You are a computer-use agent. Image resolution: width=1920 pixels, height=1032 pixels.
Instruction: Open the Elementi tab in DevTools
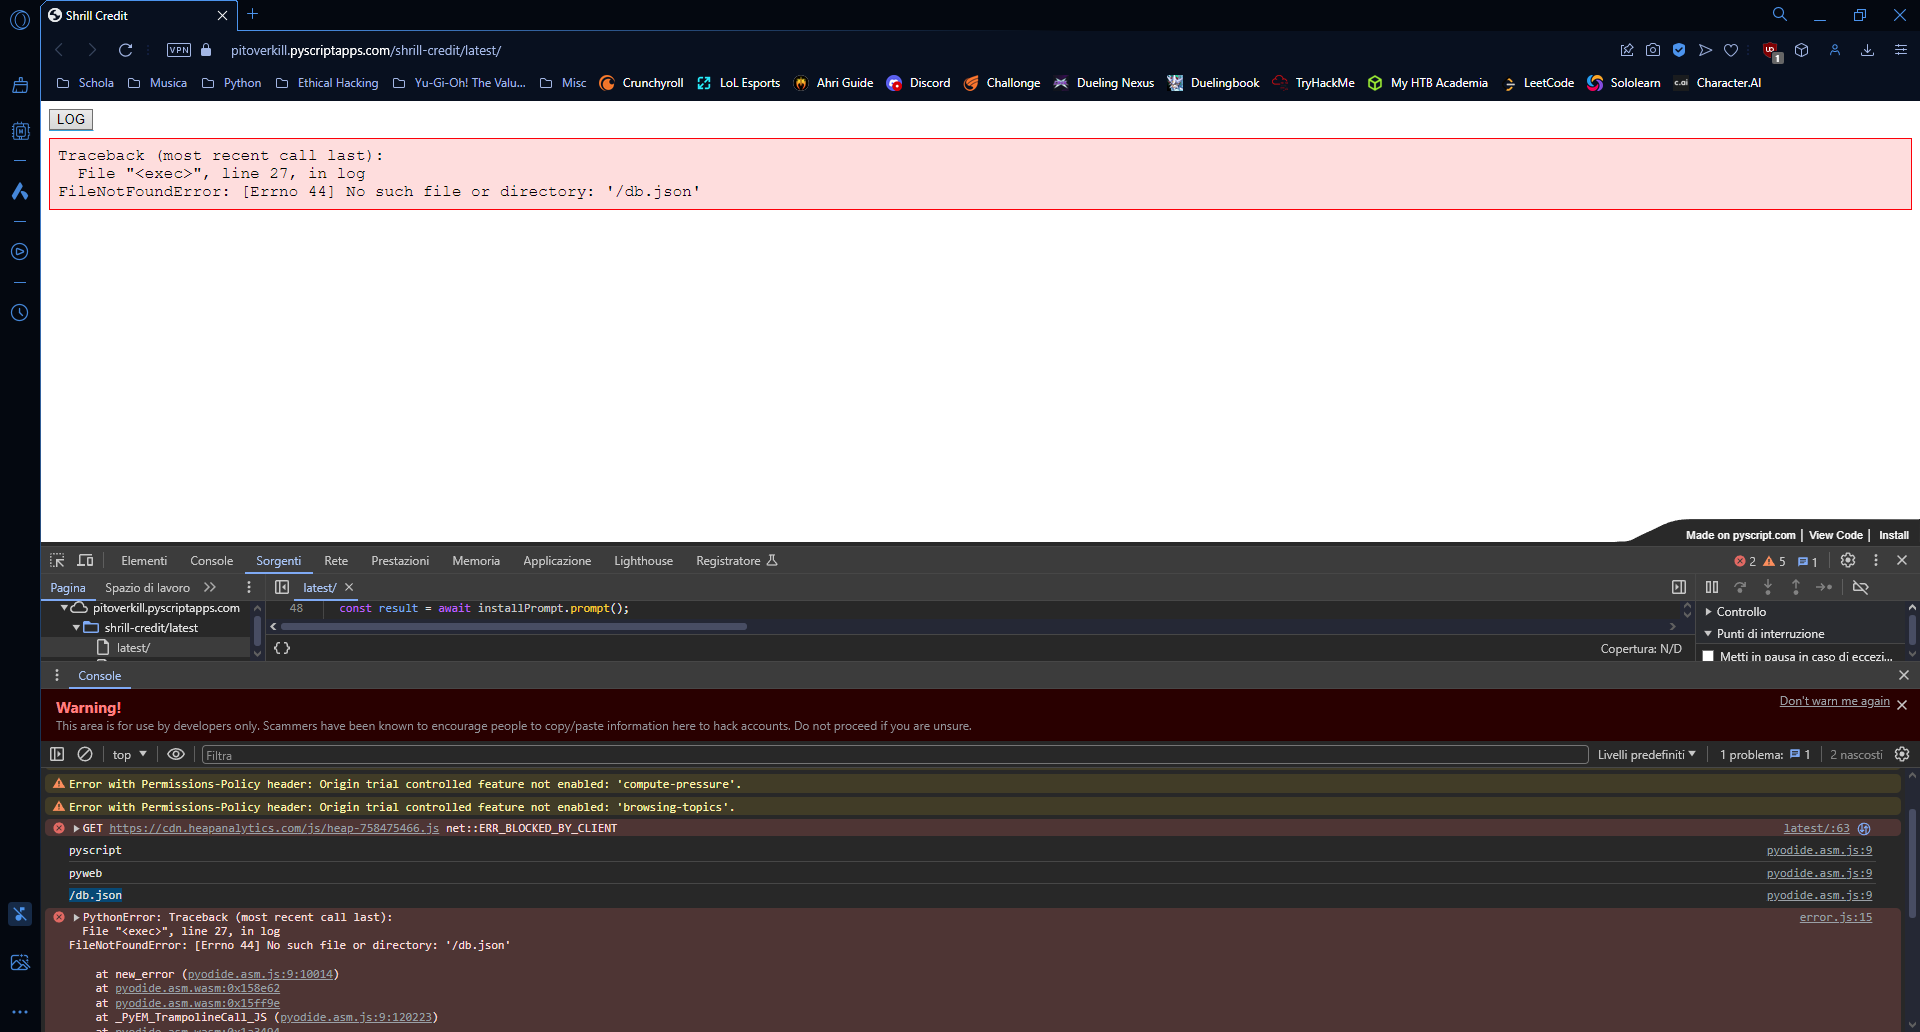(x=144, y=561)
